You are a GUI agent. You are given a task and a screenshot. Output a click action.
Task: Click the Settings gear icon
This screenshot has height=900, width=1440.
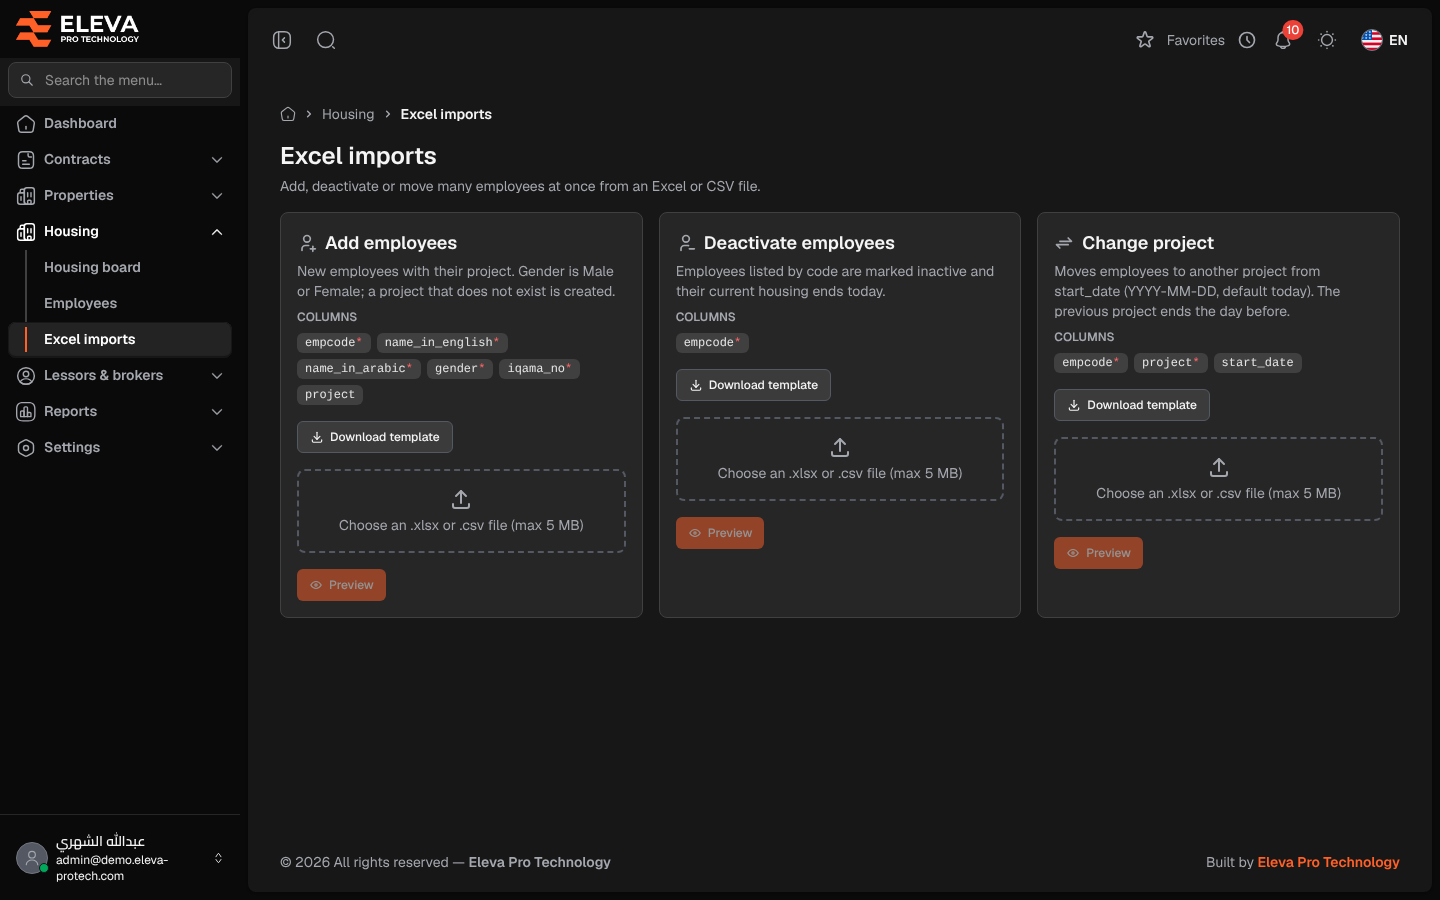pos(26,448)
